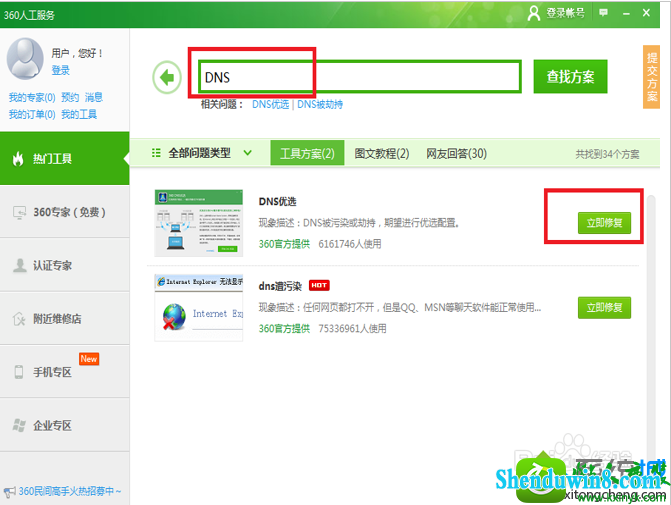
Task: Click related question link DNS被劫持
Action: (x=320, y=104)
